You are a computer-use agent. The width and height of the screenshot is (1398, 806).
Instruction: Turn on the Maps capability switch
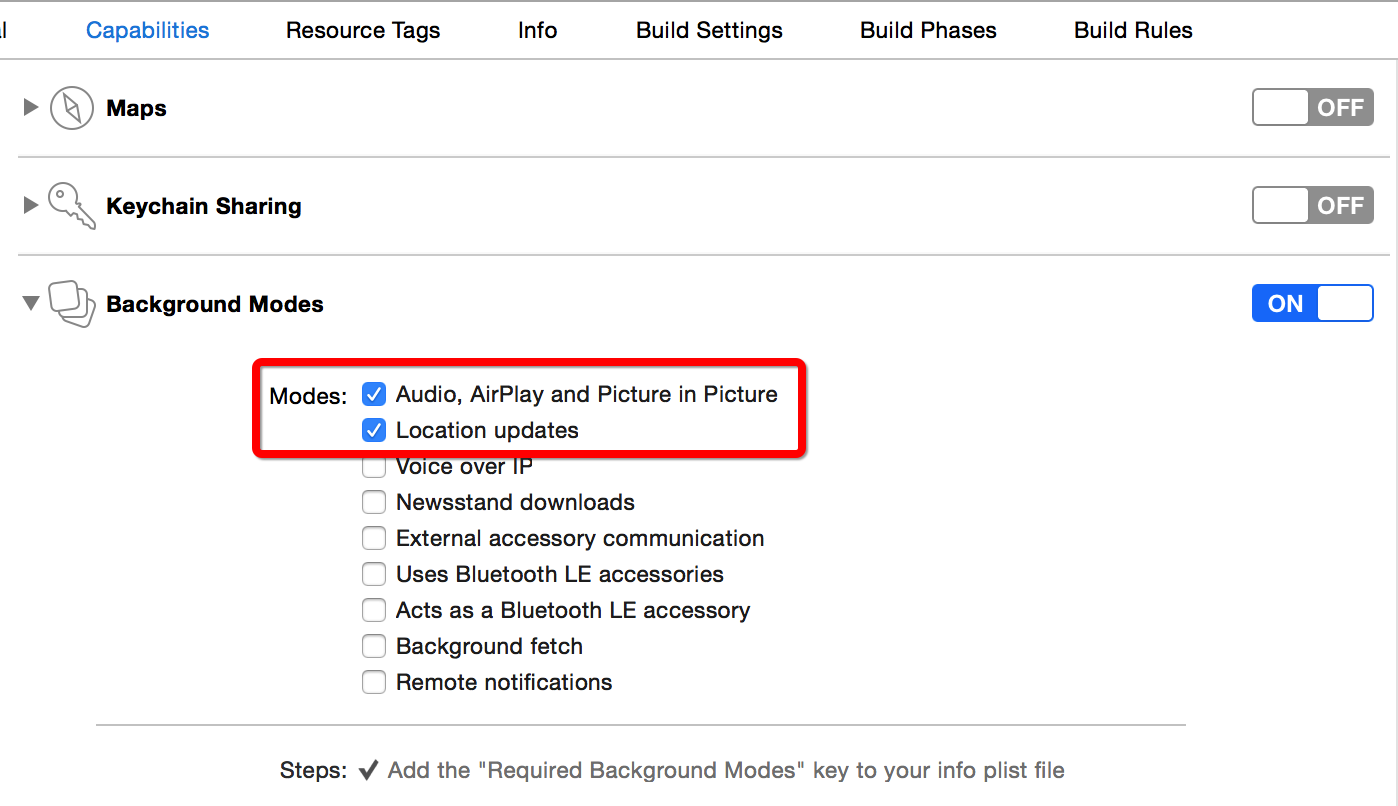tap(1312, 108)
